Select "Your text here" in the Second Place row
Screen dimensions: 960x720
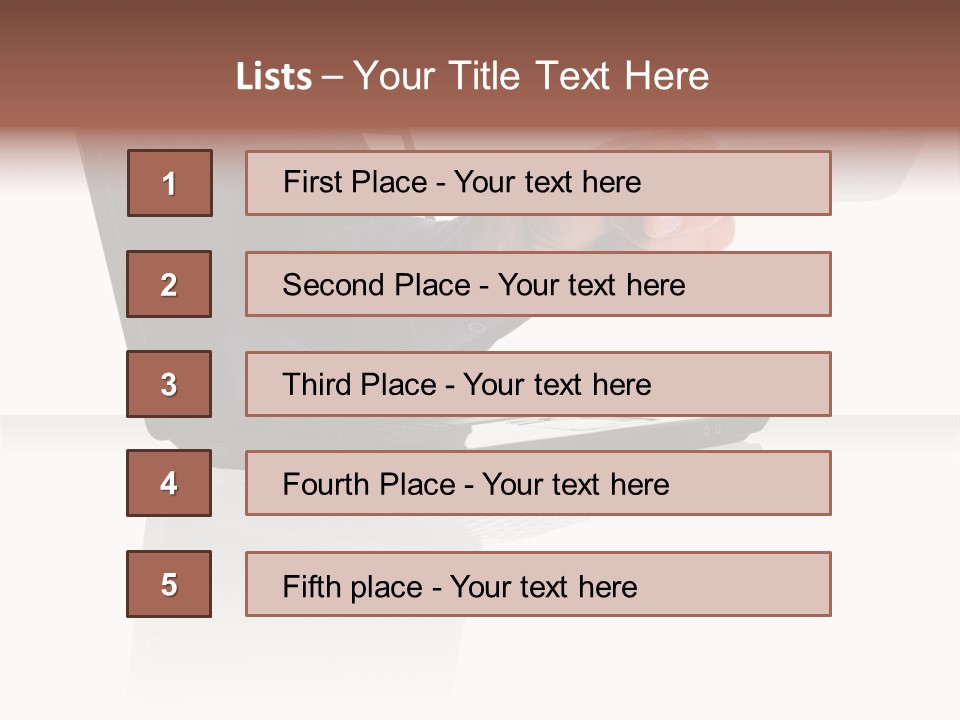(x=591, y=285)
